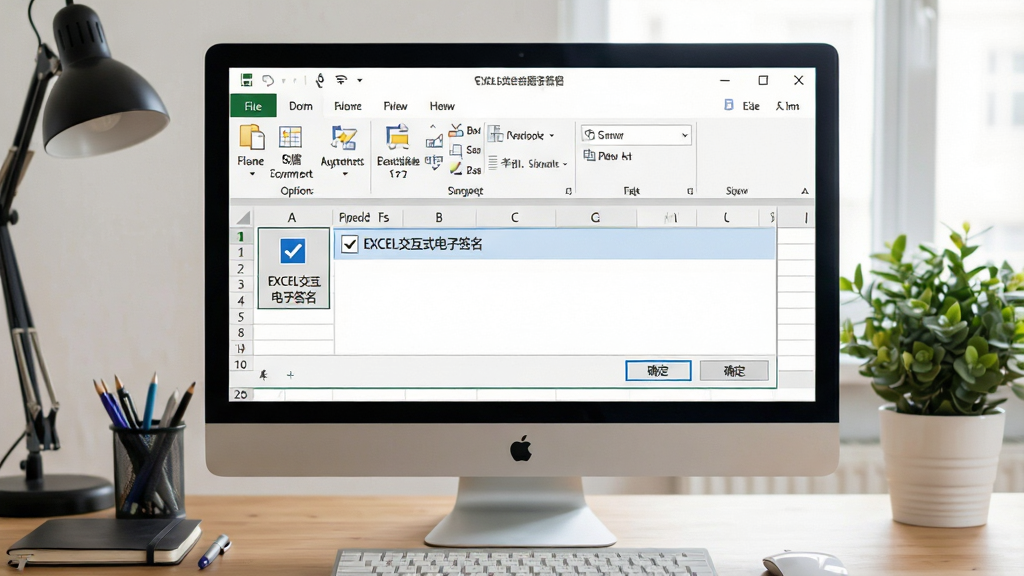Select row 8 header
1024x576 pixels.
241,333
